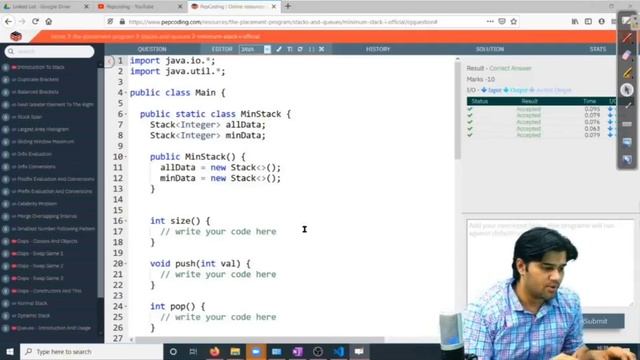Open the Firefox library icon

point(575,22)
